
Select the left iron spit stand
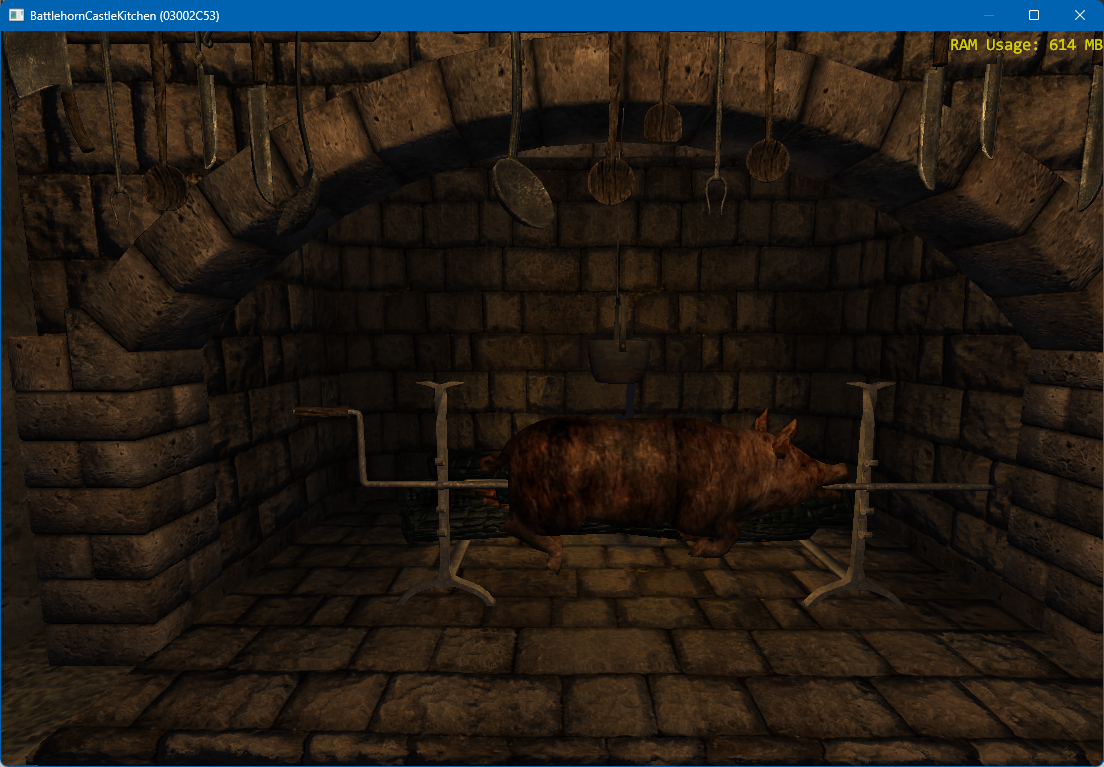(x=442, y=490)
